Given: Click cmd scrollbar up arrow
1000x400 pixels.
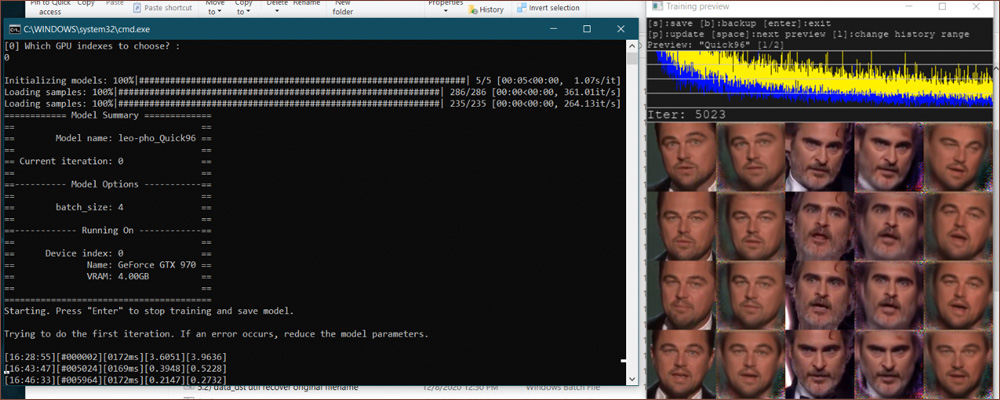Looking at the screenshot, I should (x=632, y=46).
